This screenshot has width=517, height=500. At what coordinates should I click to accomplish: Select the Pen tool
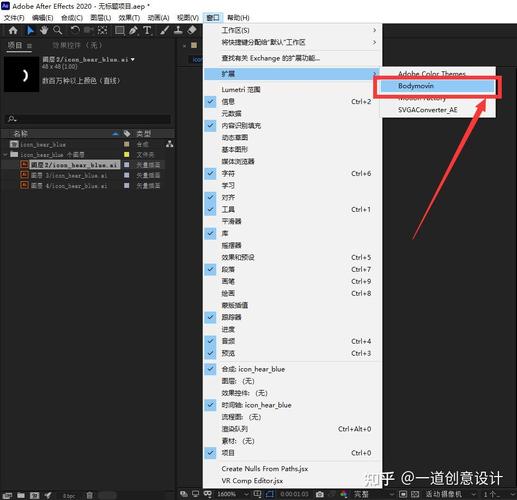(133, 31)
